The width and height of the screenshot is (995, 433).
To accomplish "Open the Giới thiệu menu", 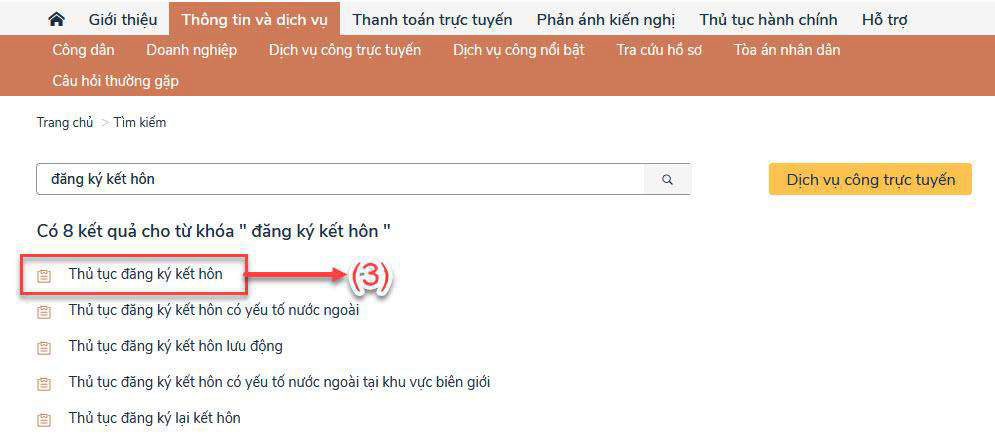I will pyautogui.click(x=122, y=20).
